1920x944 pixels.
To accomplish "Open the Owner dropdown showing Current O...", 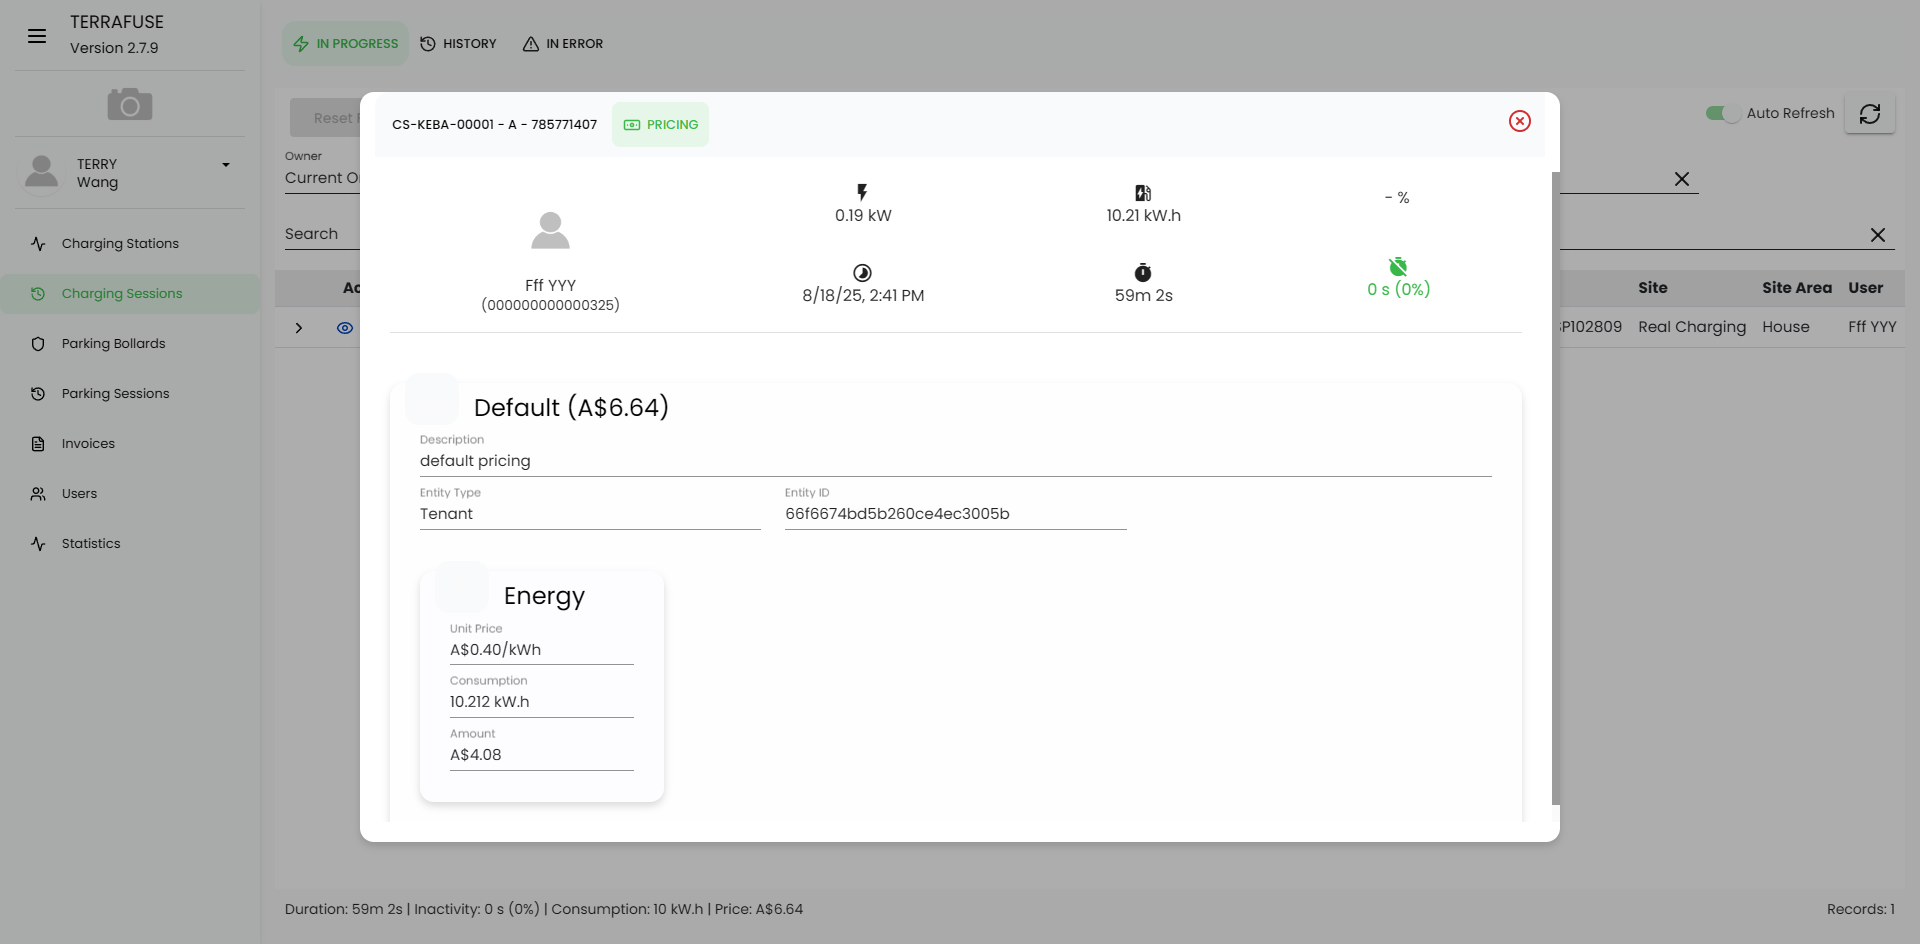I will pos(322,178).
